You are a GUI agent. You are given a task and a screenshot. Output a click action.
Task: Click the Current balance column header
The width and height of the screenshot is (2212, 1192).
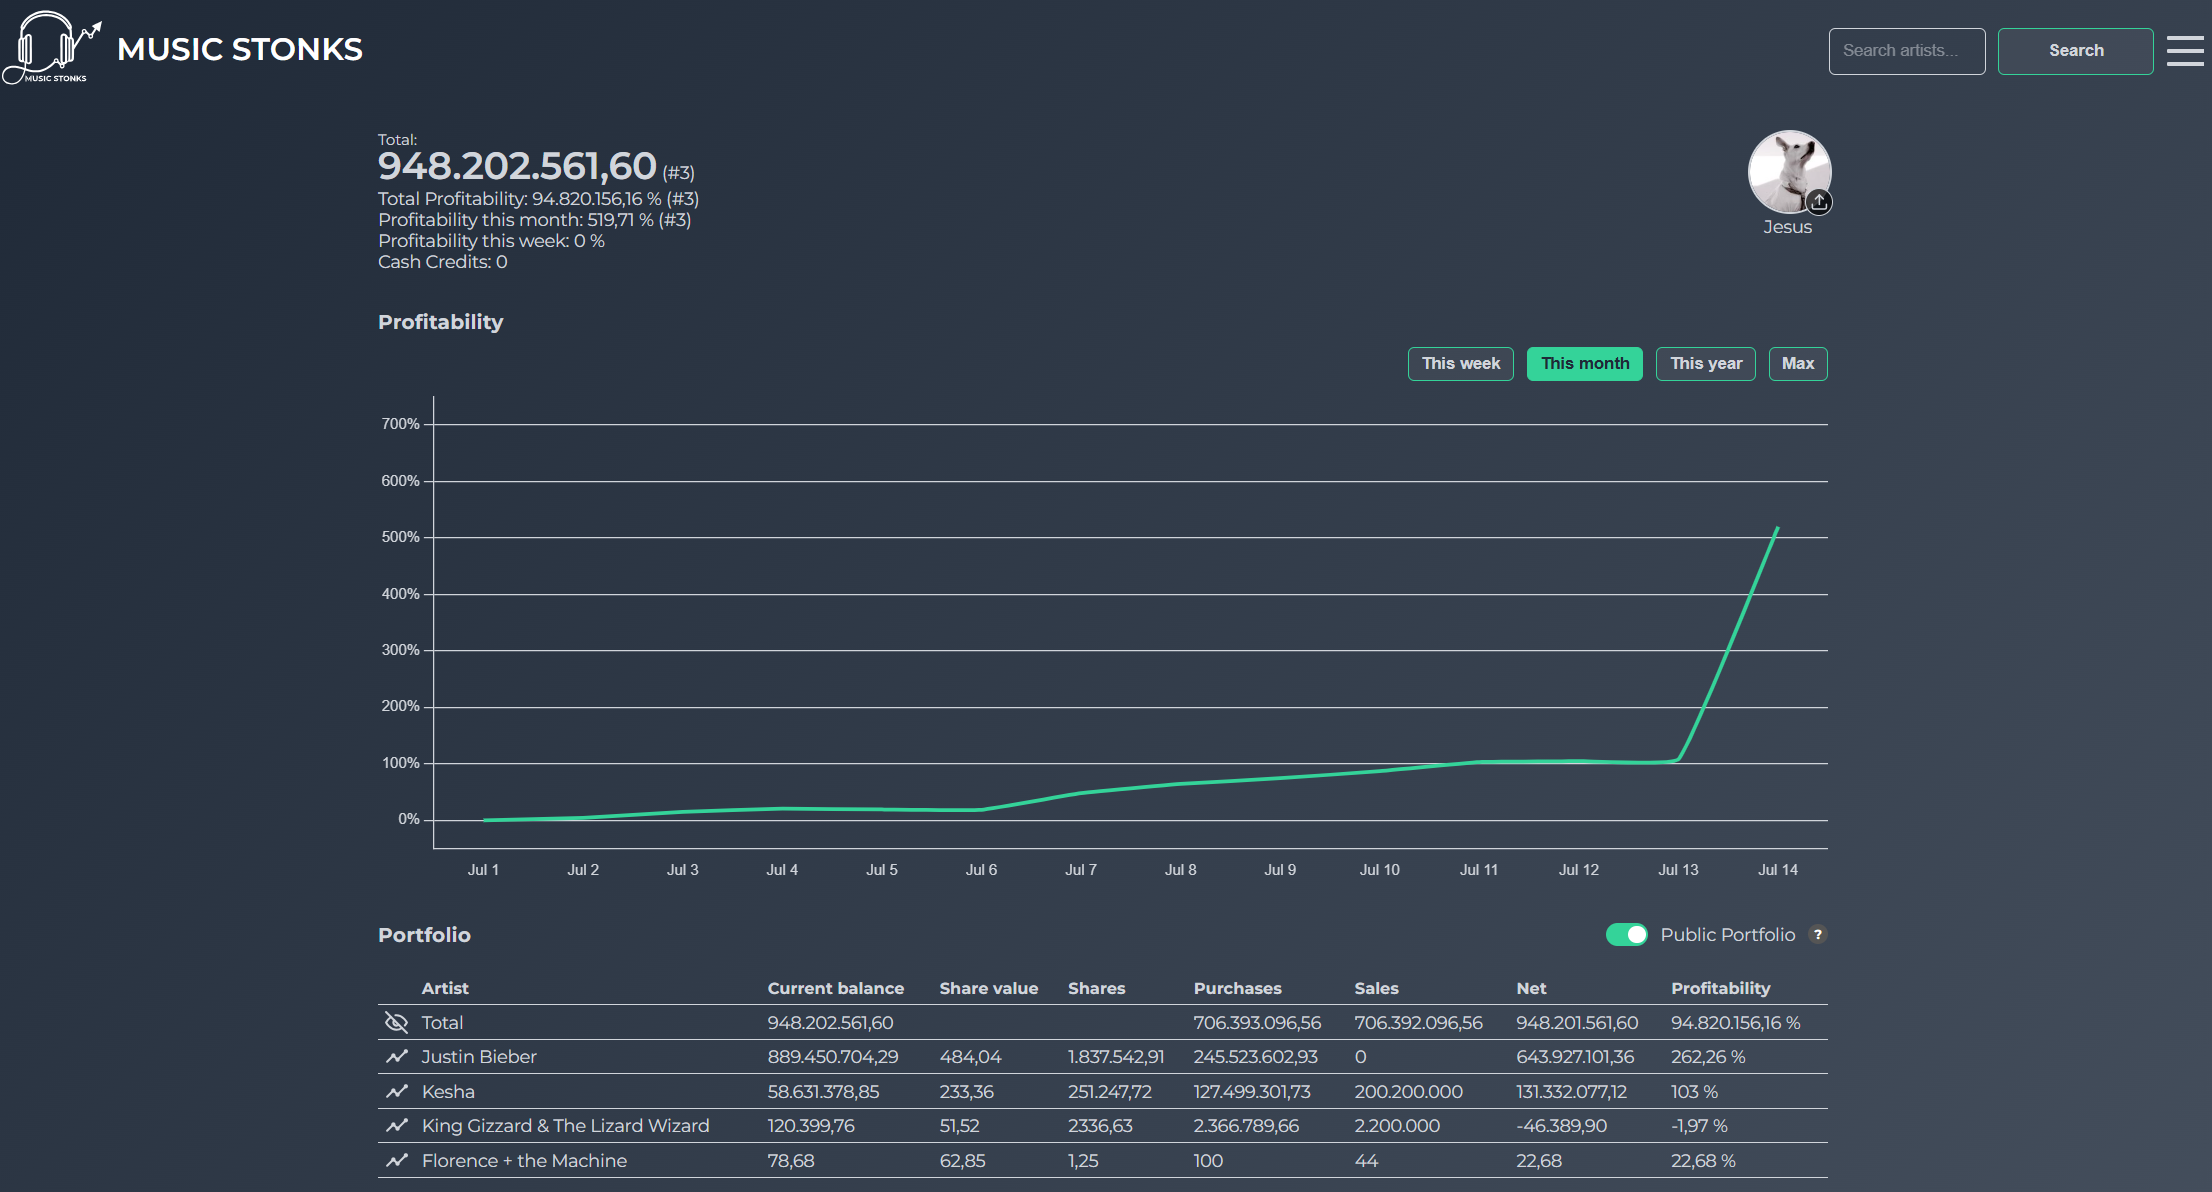[836, 988]
